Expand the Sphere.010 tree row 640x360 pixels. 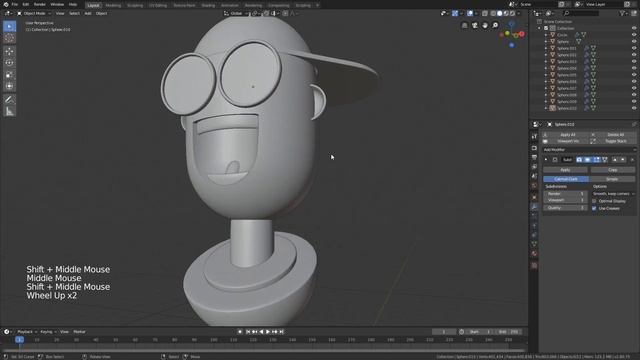tap(546, 108)
